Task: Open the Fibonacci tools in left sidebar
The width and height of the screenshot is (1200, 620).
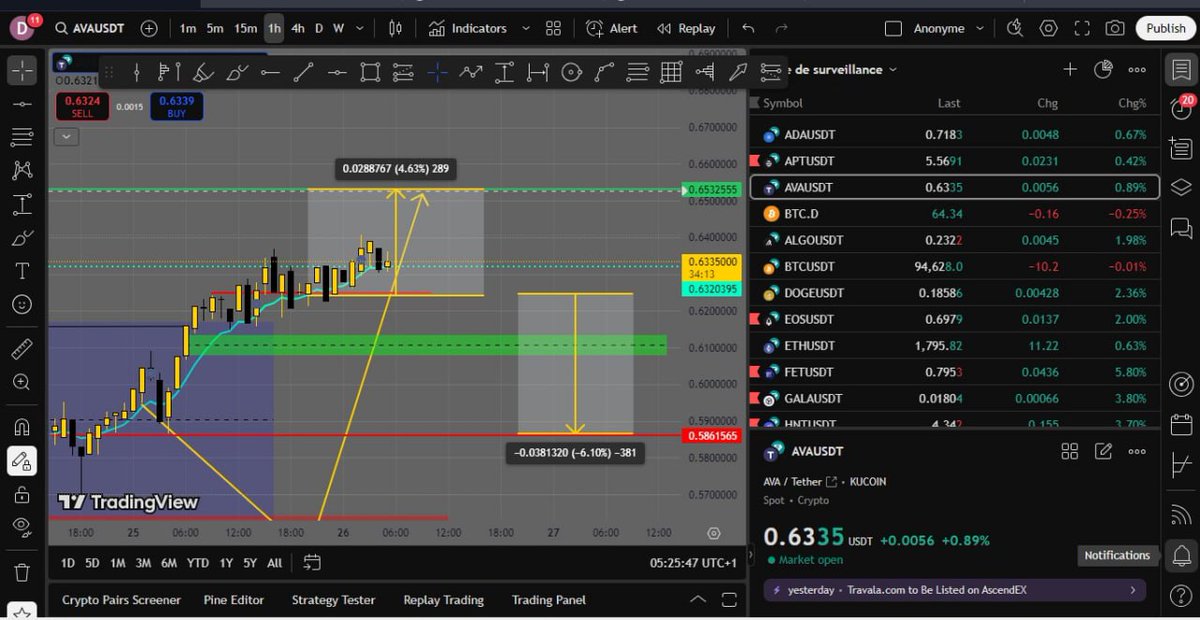Action: click(22, 137)
